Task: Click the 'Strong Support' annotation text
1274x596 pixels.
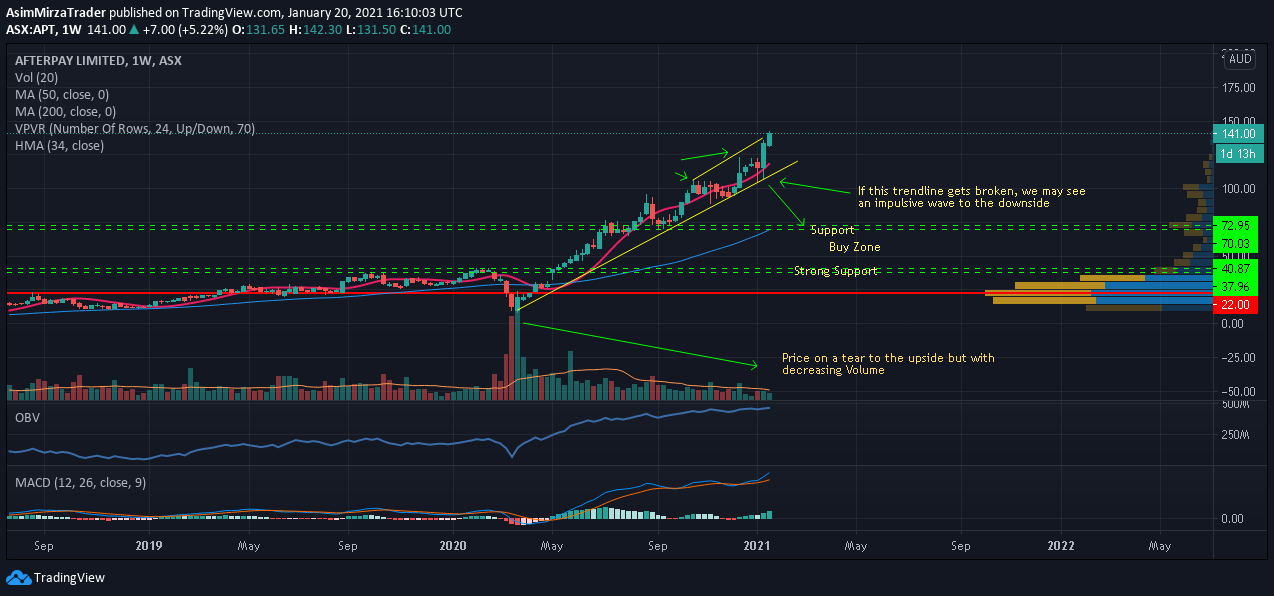Action: [x=836, y=271]
